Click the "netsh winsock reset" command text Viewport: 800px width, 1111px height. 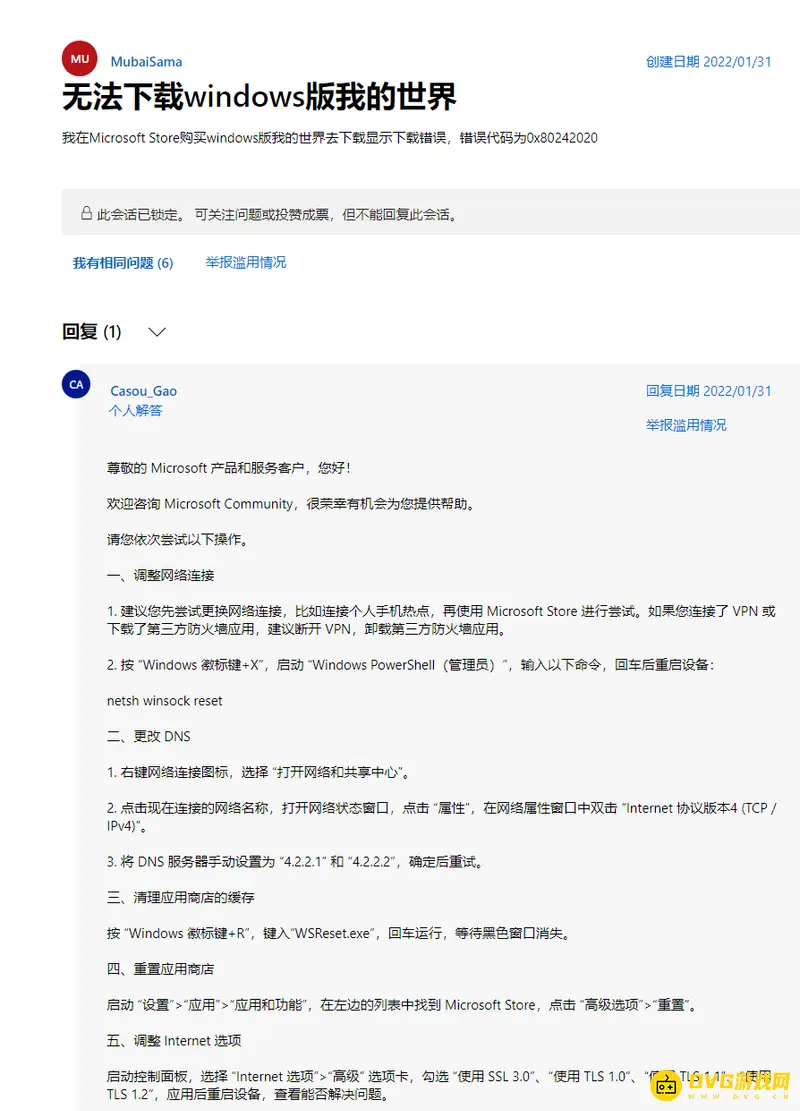point(165,701)
